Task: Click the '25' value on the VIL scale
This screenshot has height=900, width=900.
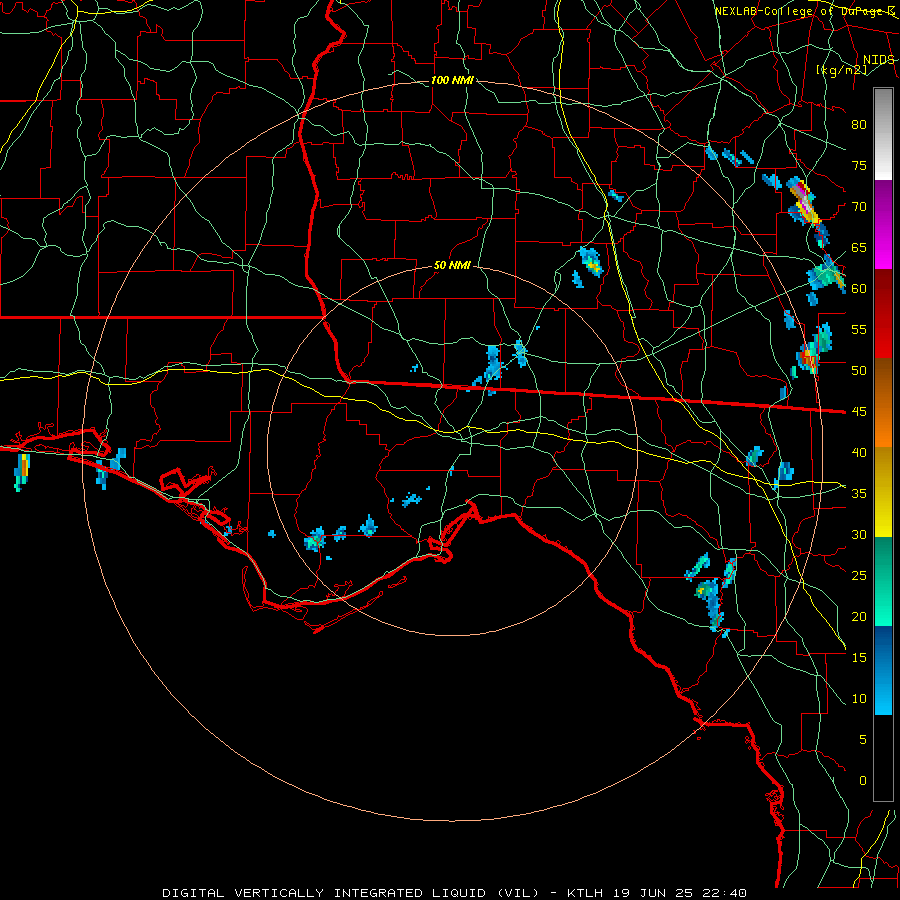Action: (x=859, y=576)
